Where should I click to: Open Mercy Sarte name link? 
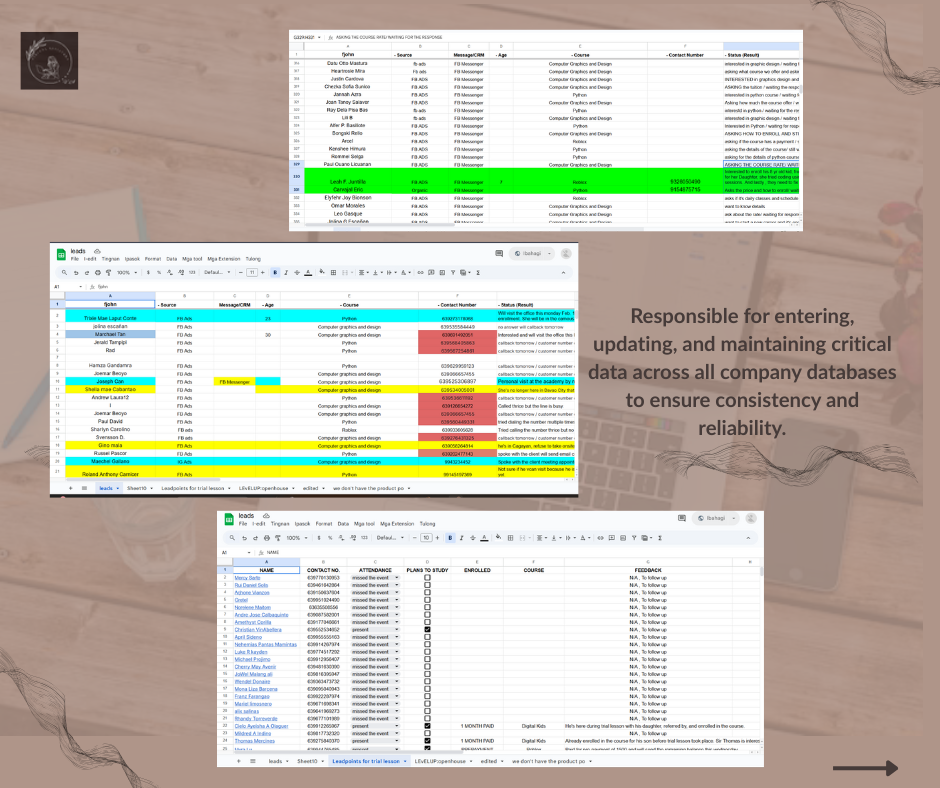coord(248,578)
